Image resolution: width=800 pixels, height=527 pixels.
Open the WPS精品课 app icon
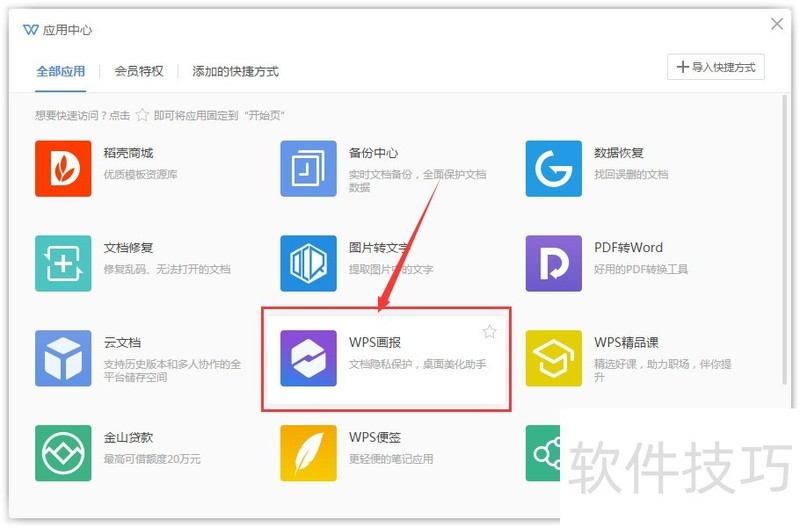point(554,358)
